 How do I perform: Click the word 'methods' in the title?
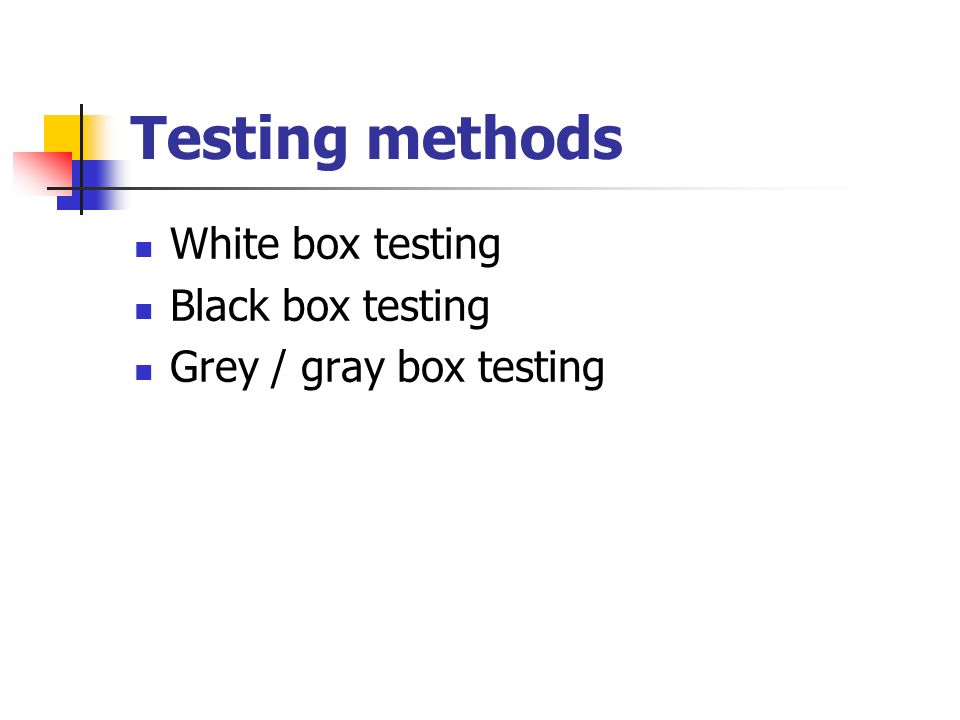coord(495,139)
